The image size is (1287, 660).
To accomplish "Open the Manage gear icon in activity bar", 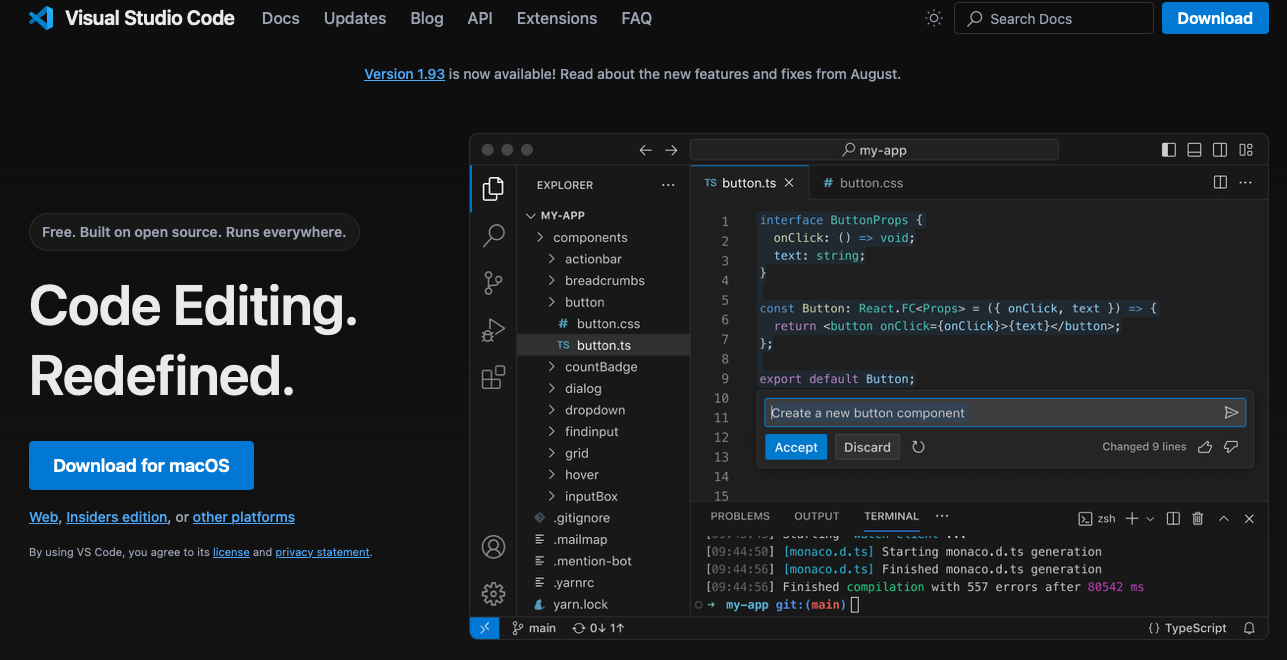I will tap(493, 594).
